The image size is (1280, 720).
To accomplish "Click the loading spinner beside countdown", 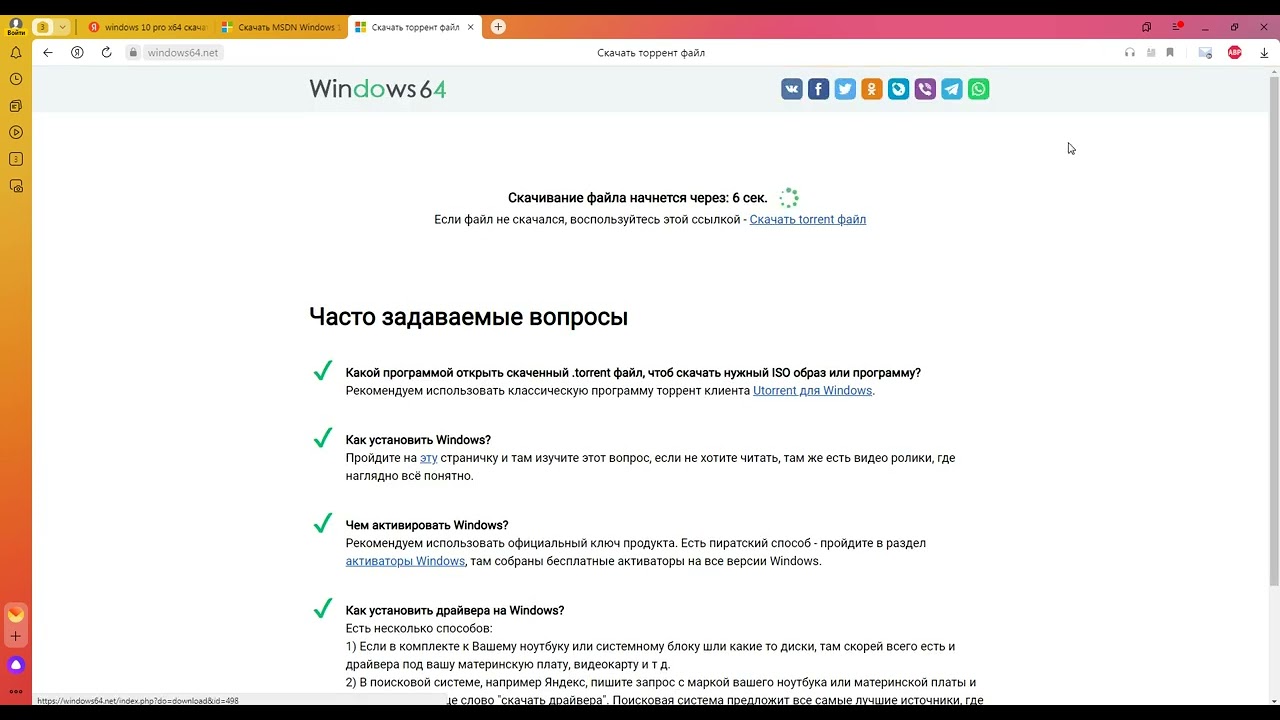I will [x=789, y=198].
